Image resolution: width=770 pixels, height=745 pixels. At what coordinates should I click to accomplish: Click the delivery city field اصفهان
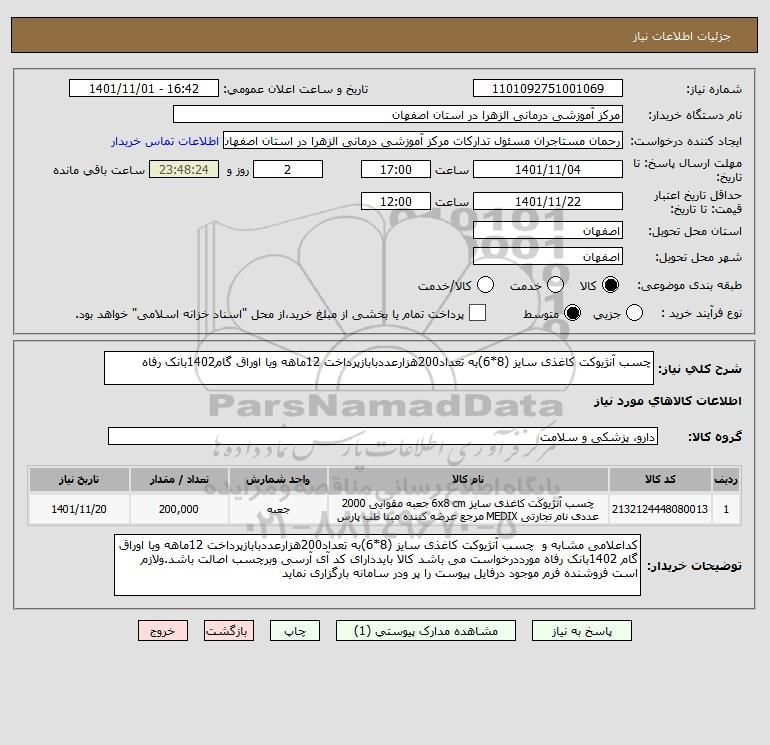[548, 256]
